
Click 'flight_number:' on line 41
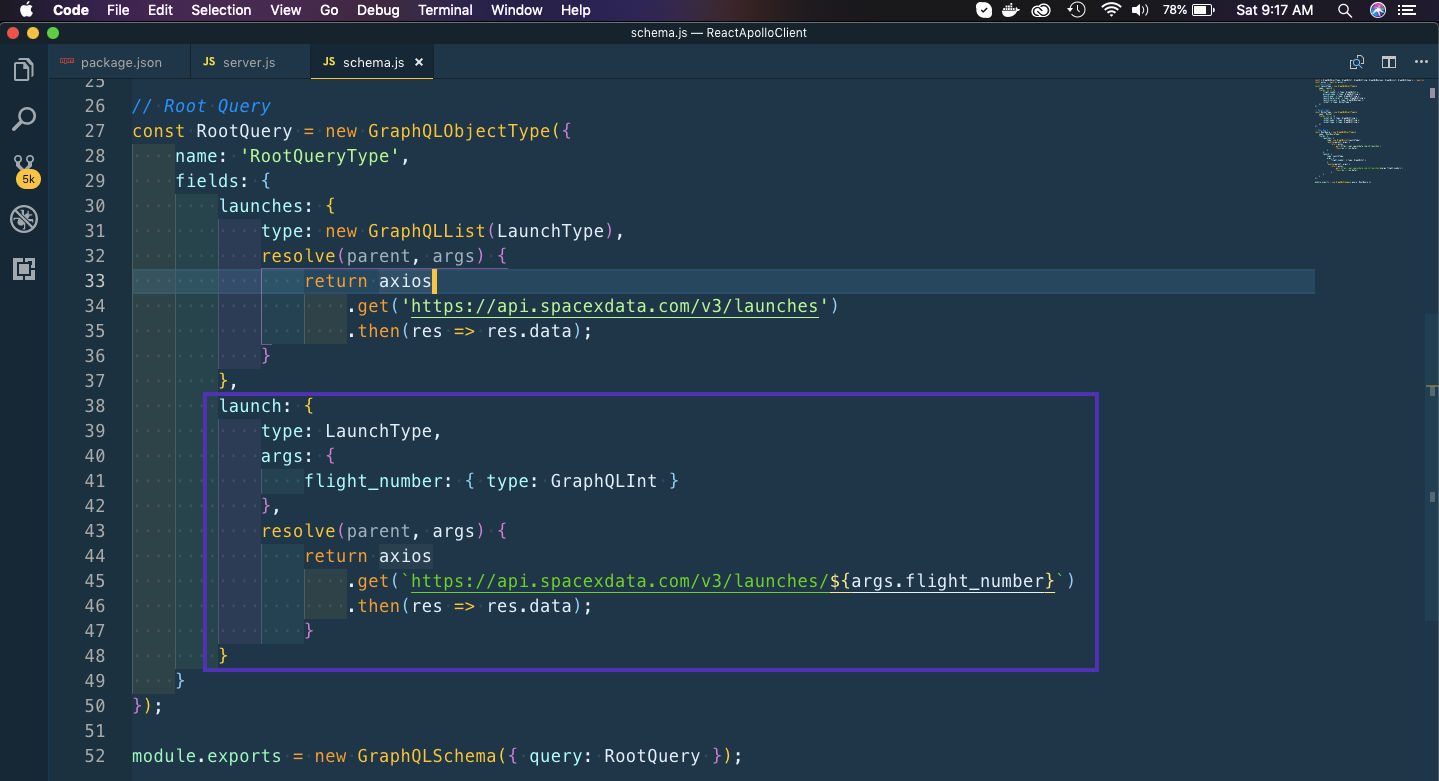click(379, 481)
